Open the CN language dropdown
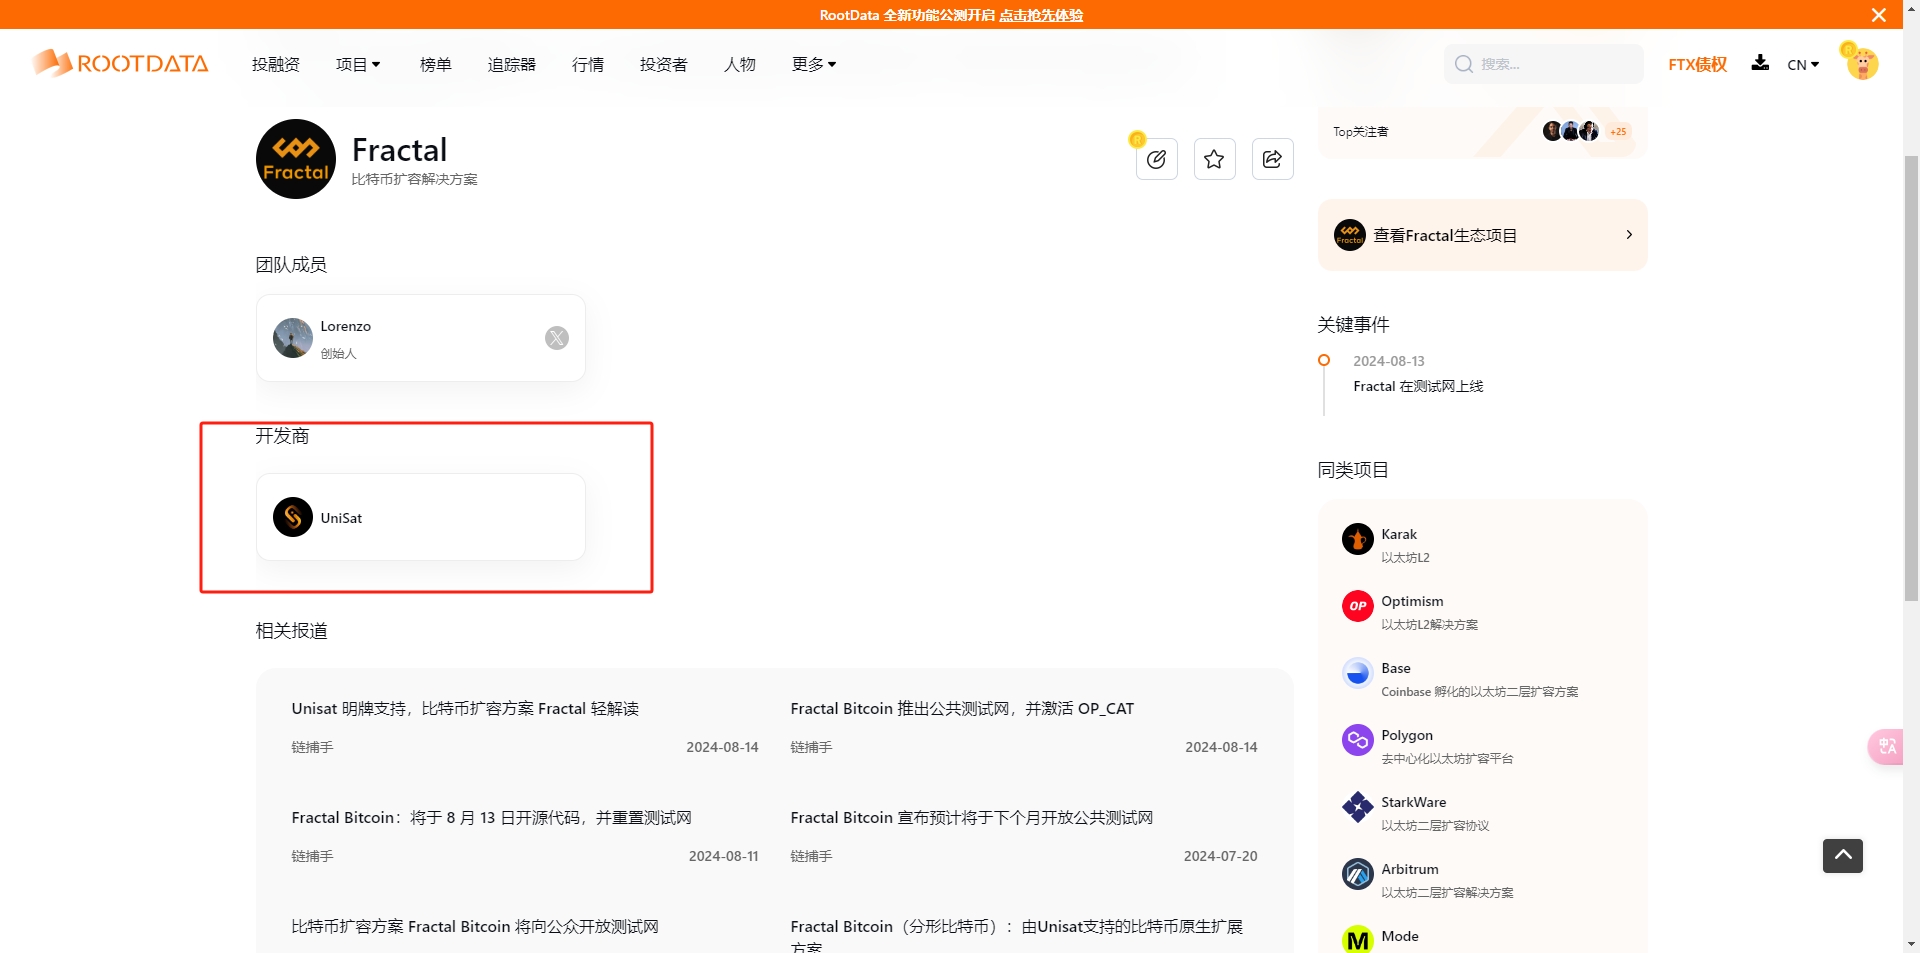 [x=1803, y=65]
